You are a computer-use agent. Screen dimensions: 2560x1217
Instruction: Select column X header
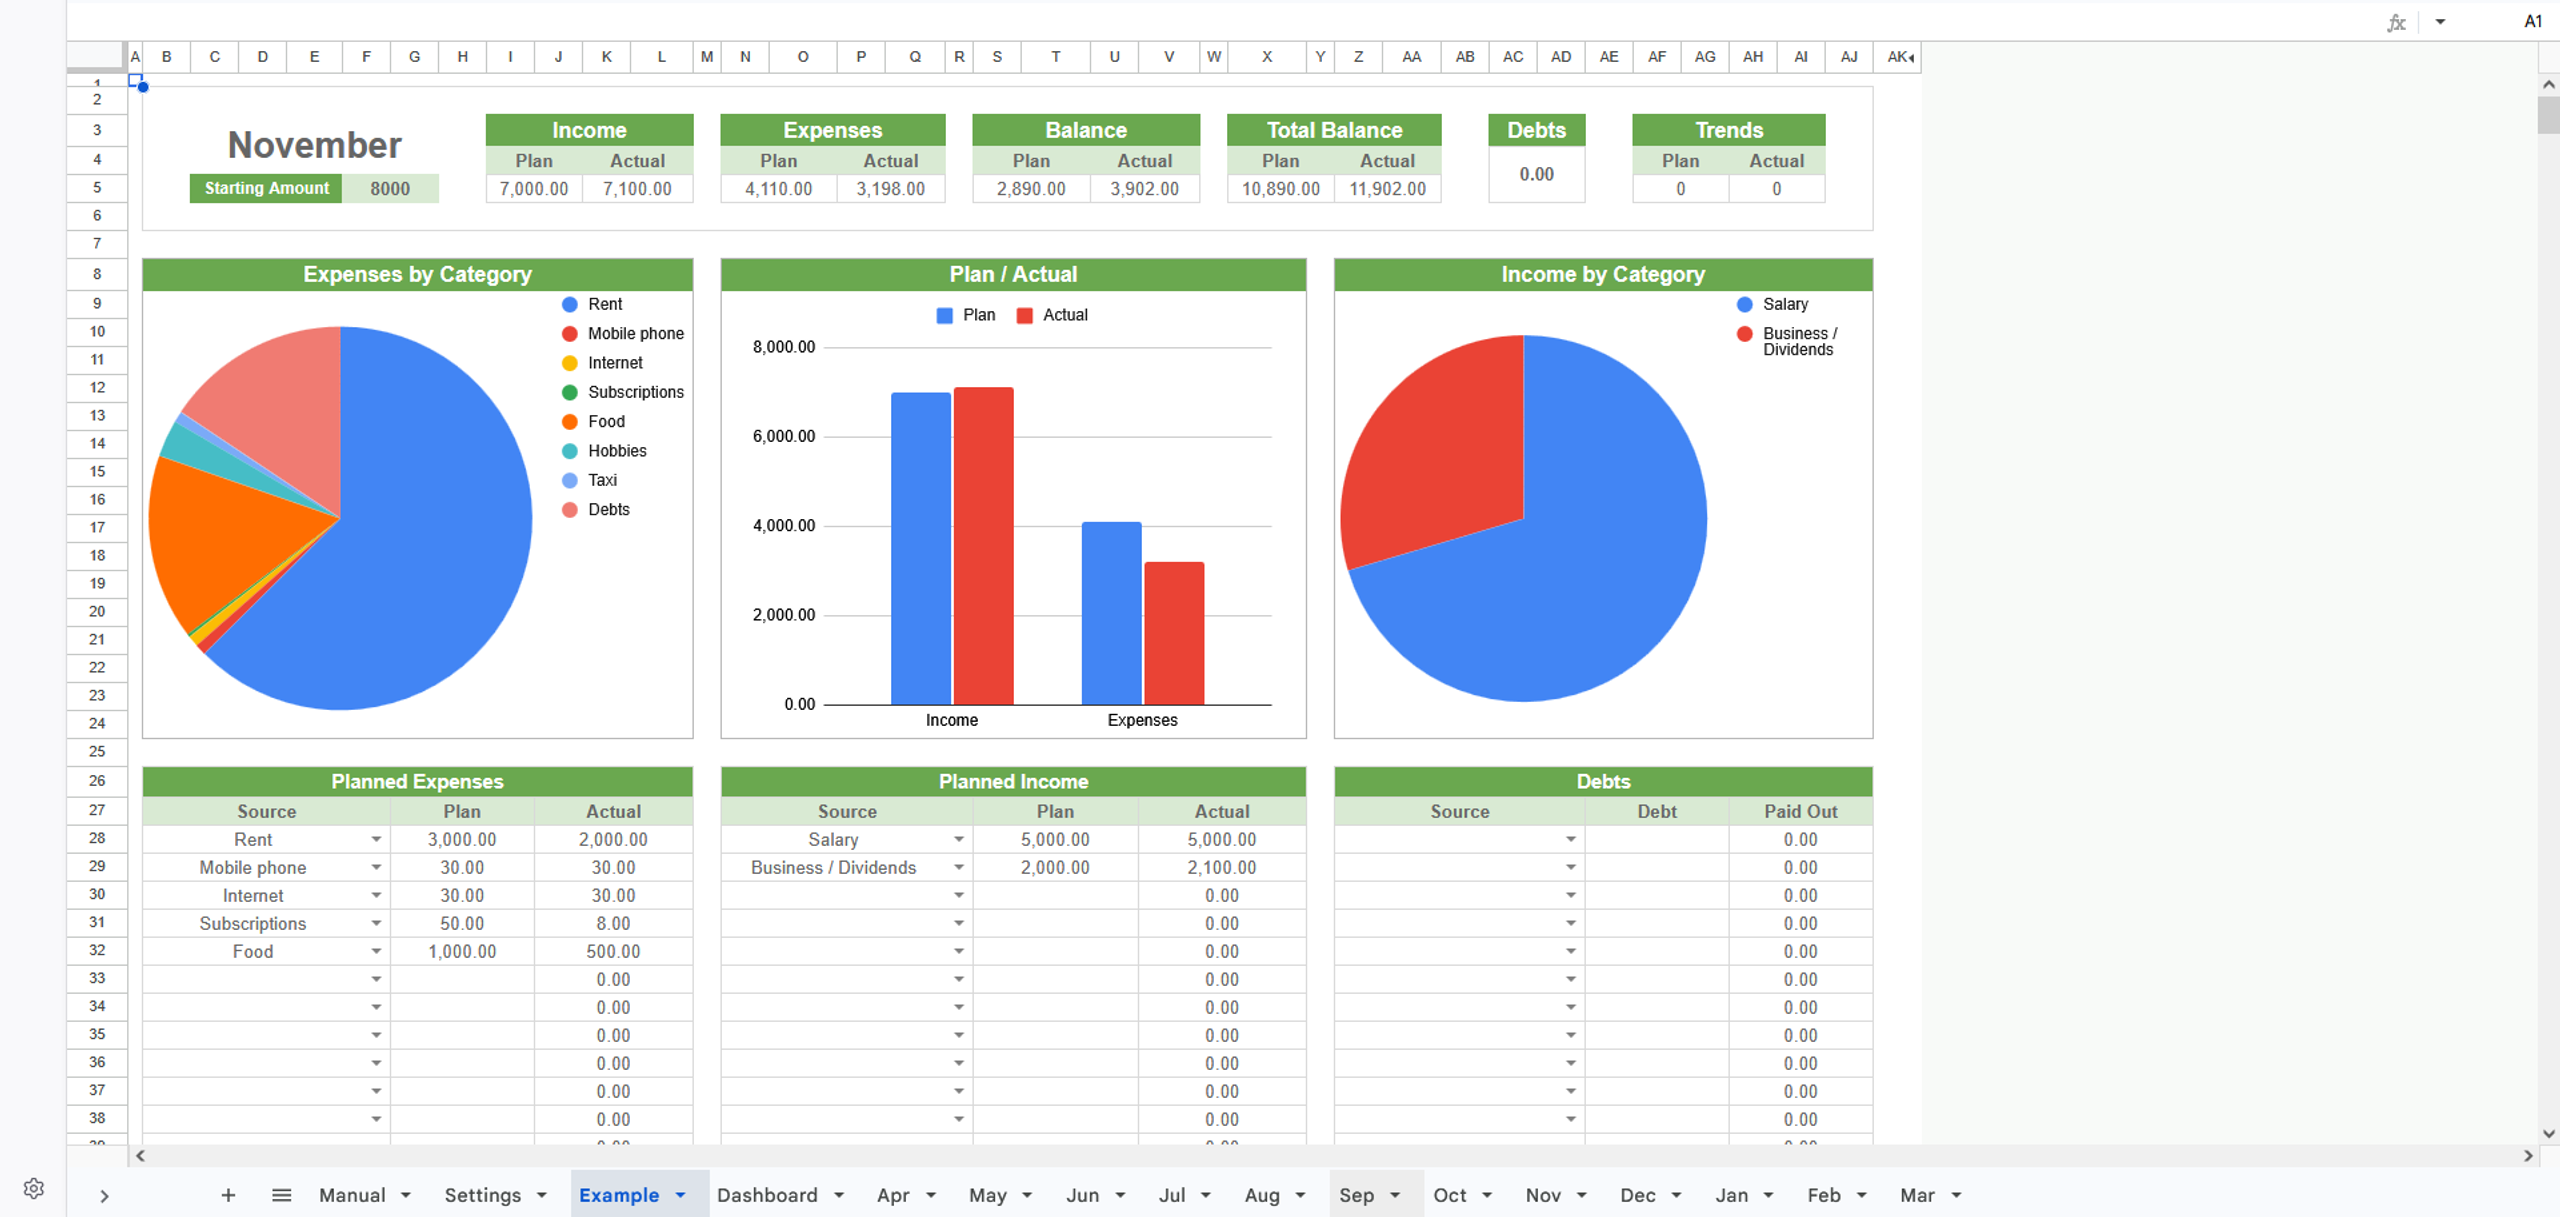(x=1267, y=57)
